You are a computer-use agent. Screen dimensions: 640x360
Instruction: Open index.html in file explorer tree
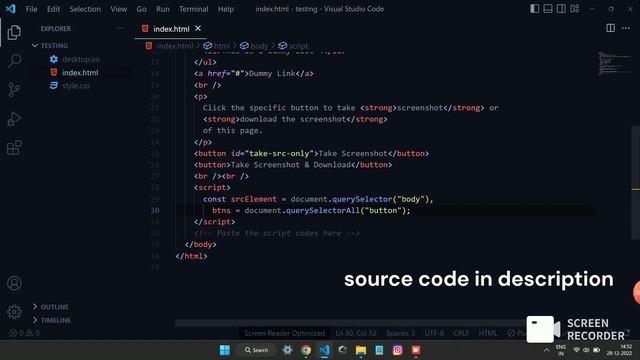80,73
